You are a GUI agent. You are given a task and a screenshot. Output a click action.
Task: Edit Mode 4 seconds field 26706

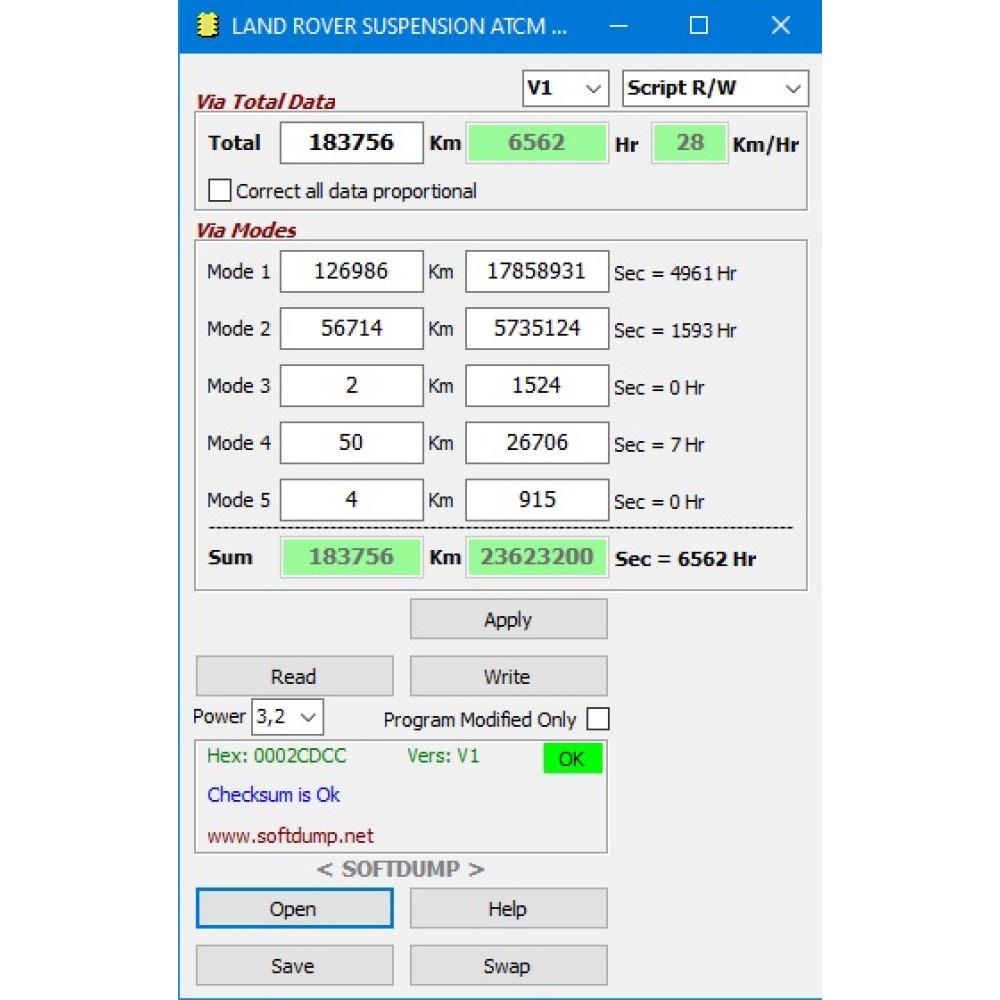pyautogui.click(x=537, y=443)
